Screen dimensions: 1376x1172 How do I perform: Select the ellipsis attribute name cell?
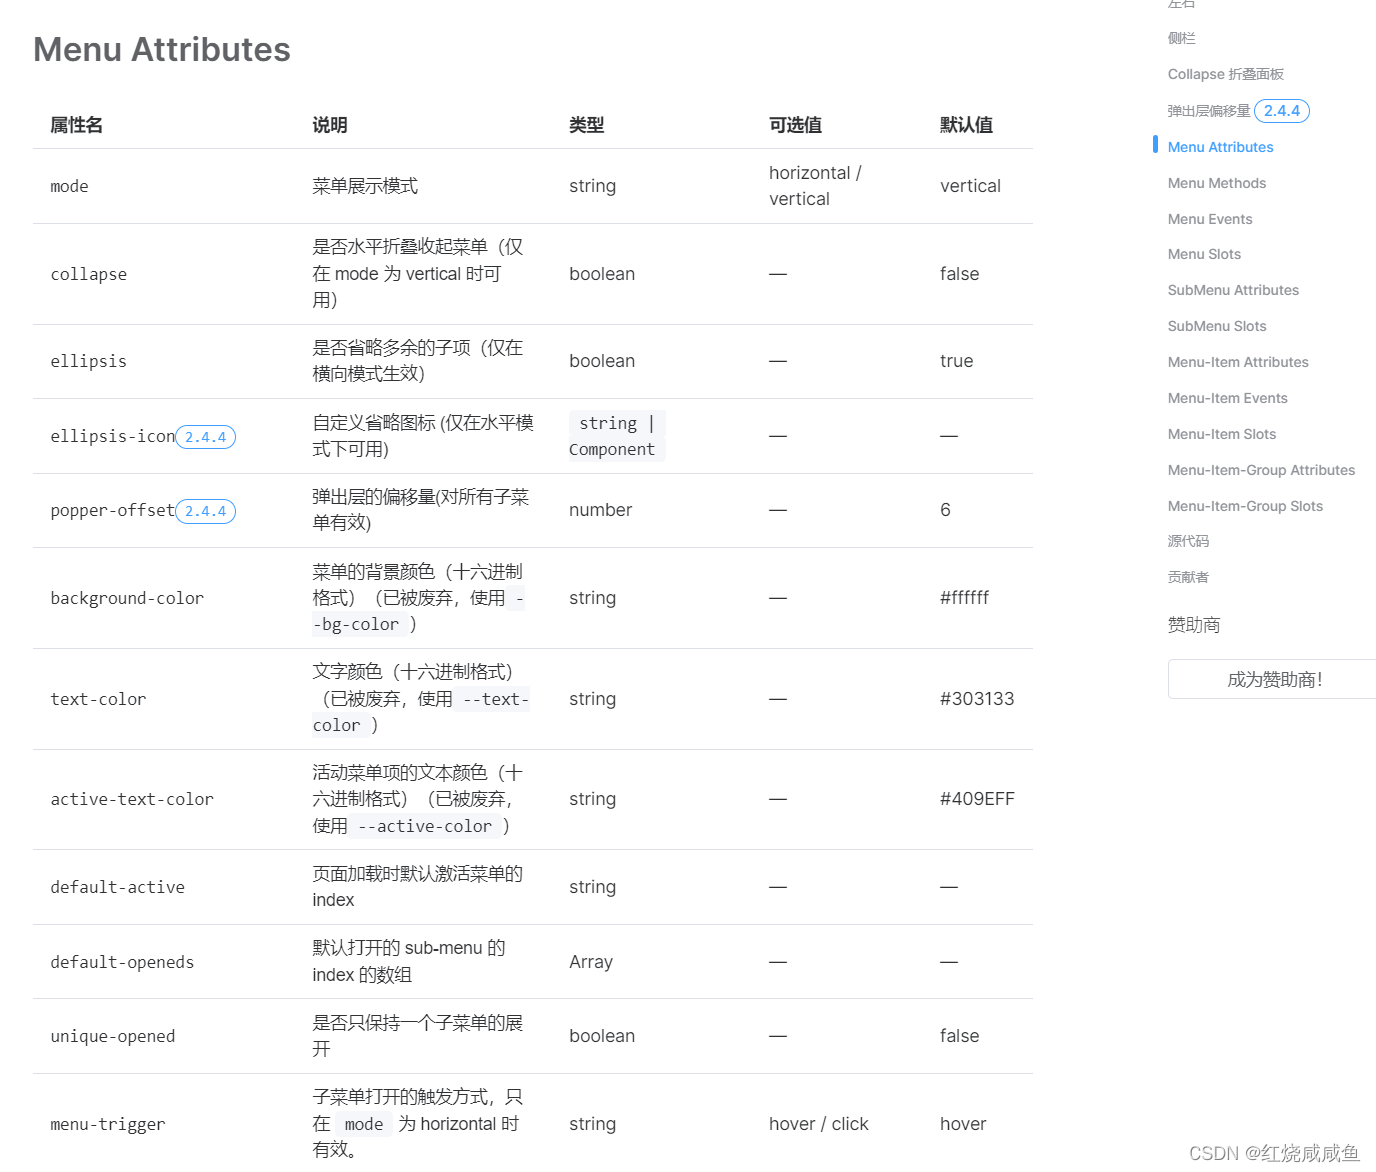[89, 361]
